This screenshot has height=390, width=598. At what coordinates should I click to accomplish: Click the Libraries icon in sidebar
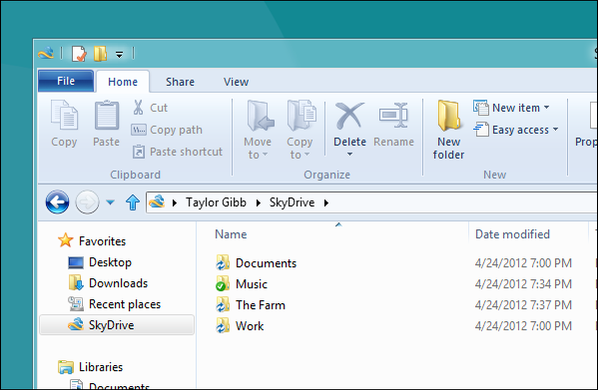tap(66, 367)
